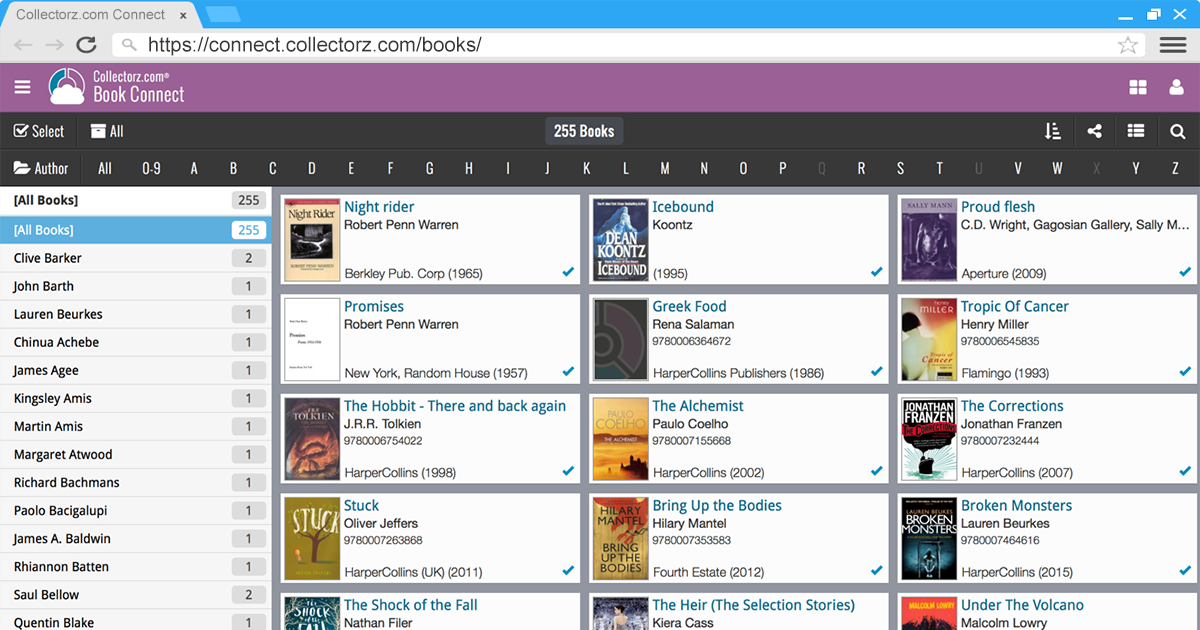Click the Stuck cover thumbnail
The image size is (1200, 630).
point(312,538)
